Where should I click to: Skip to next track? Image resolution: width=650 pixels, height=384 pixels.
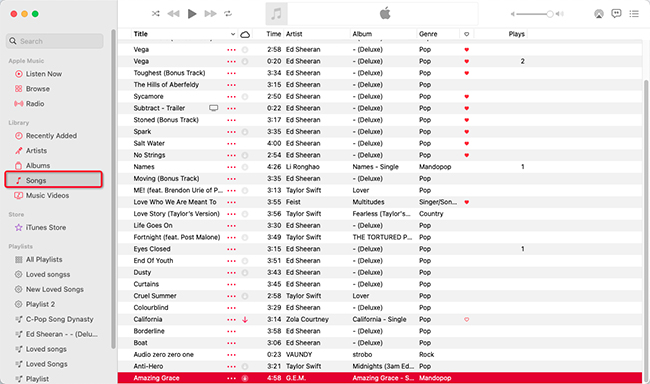click(210, 14)
